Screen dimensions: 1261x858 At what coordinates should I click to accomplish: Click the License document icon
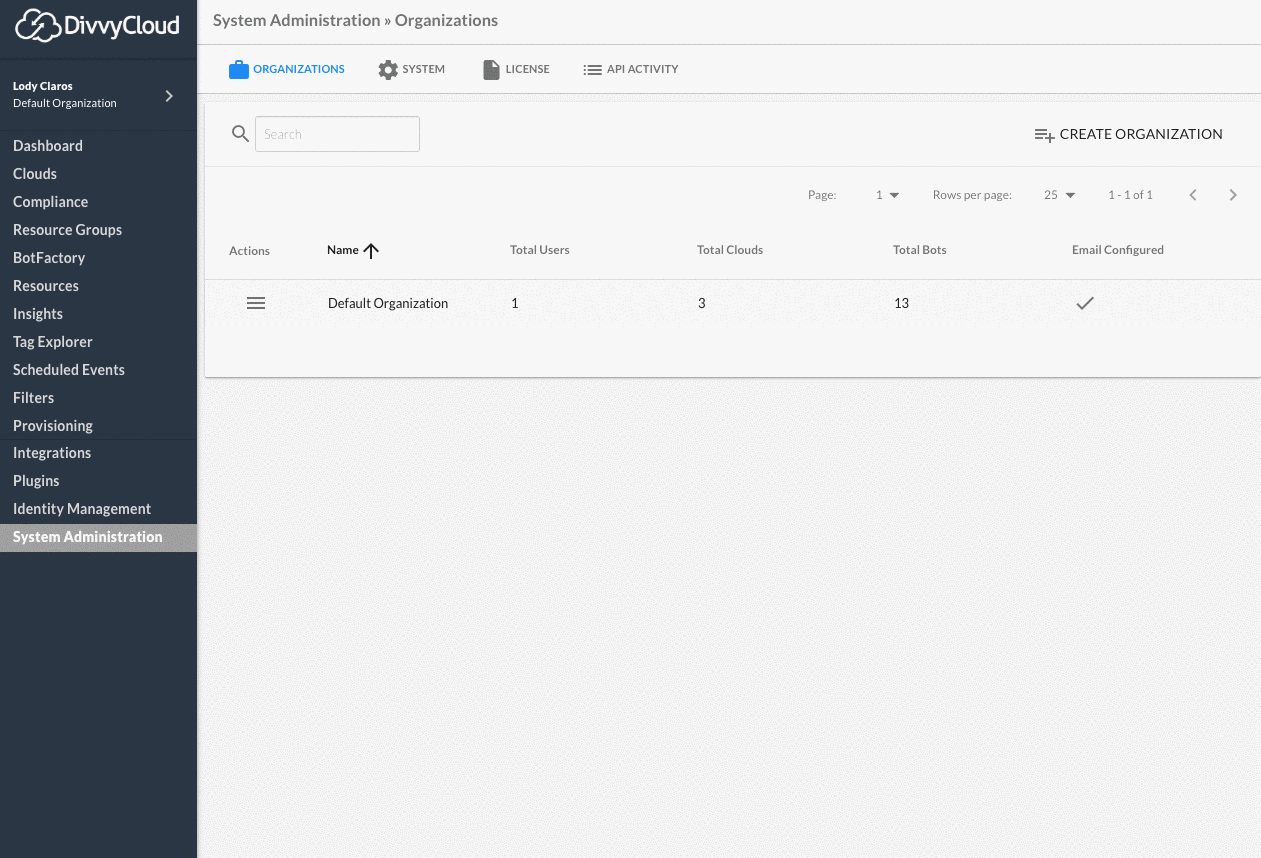[x=491, y=70]
